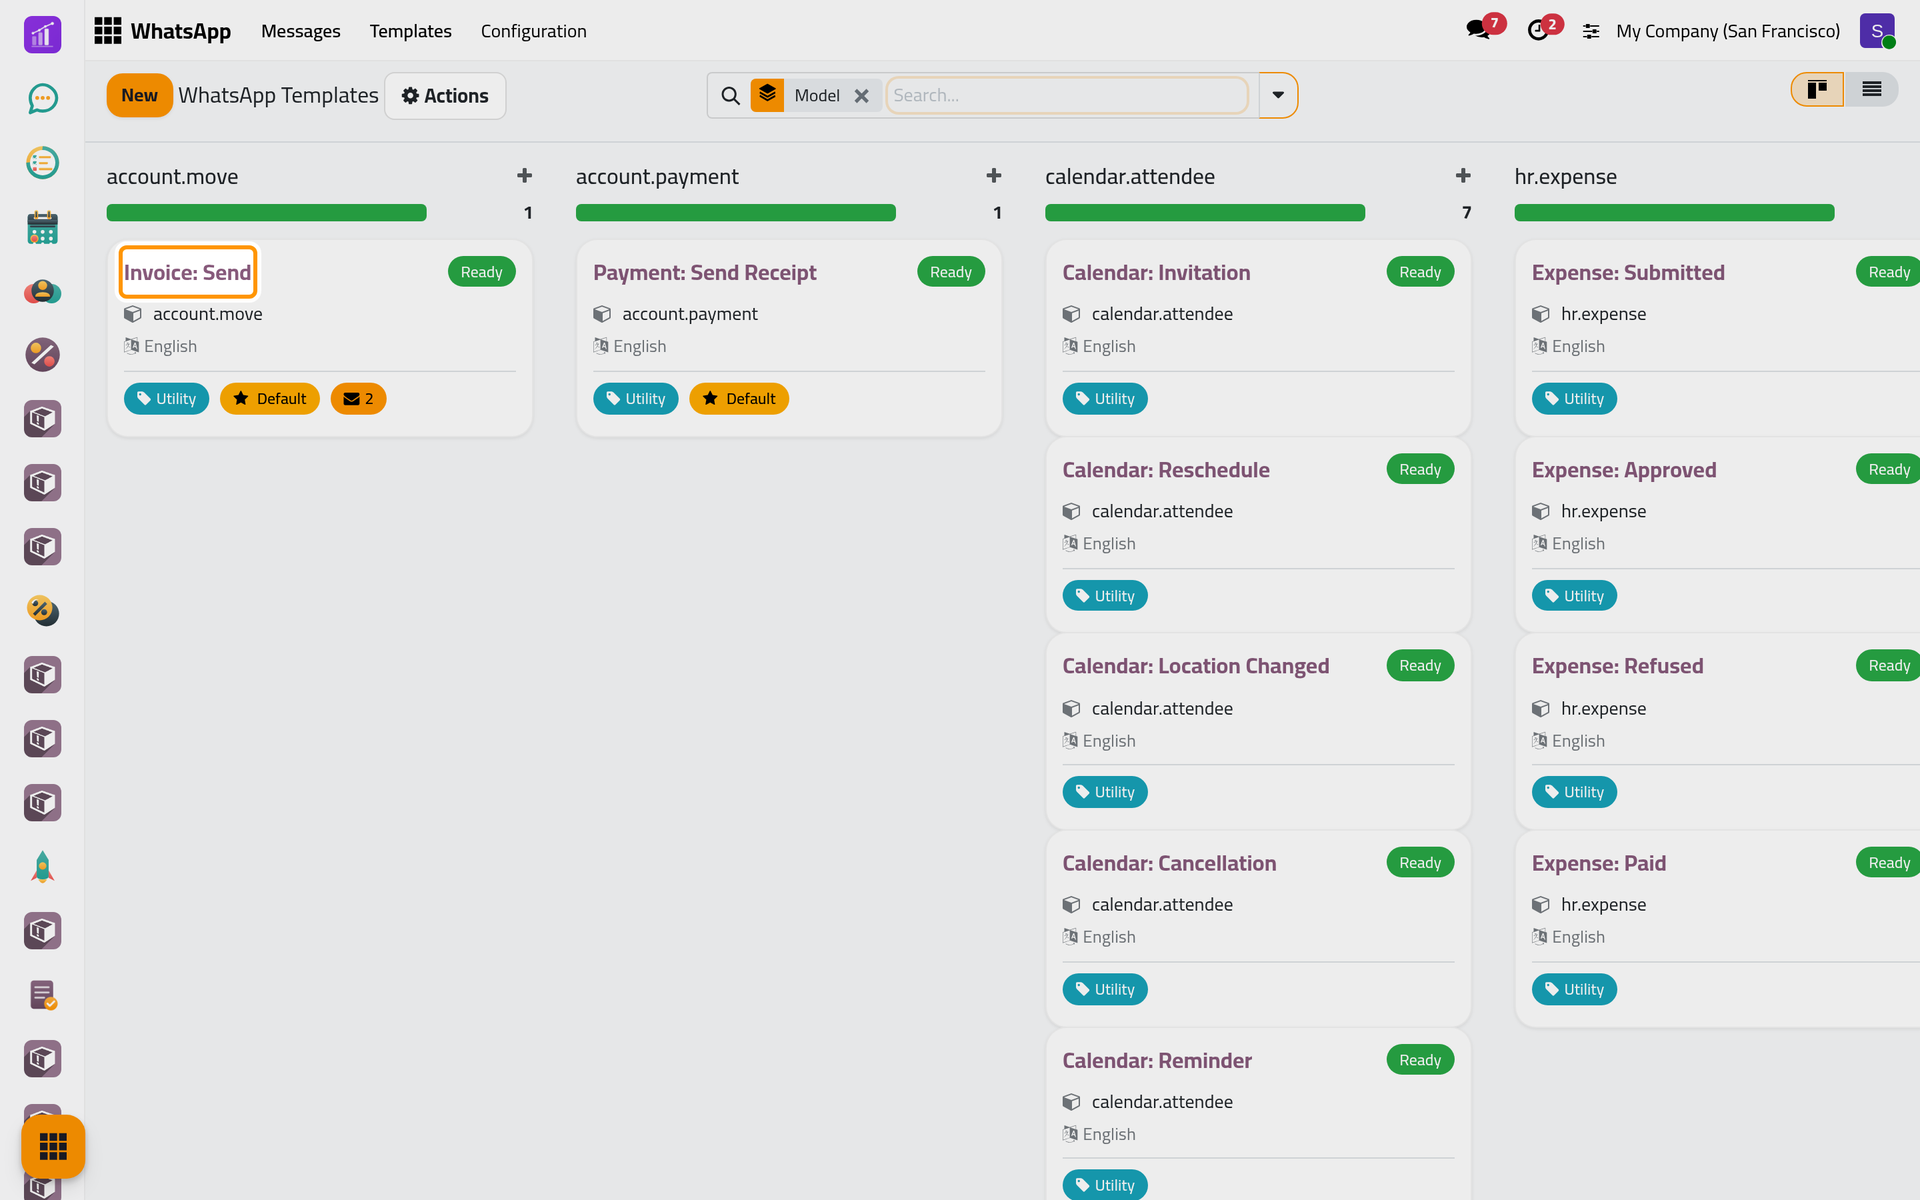Click the Default tag on Payment: Send Receipt
Image resolution: width=1920 pixels, height=1200 pixels.
tap(739, 399)
